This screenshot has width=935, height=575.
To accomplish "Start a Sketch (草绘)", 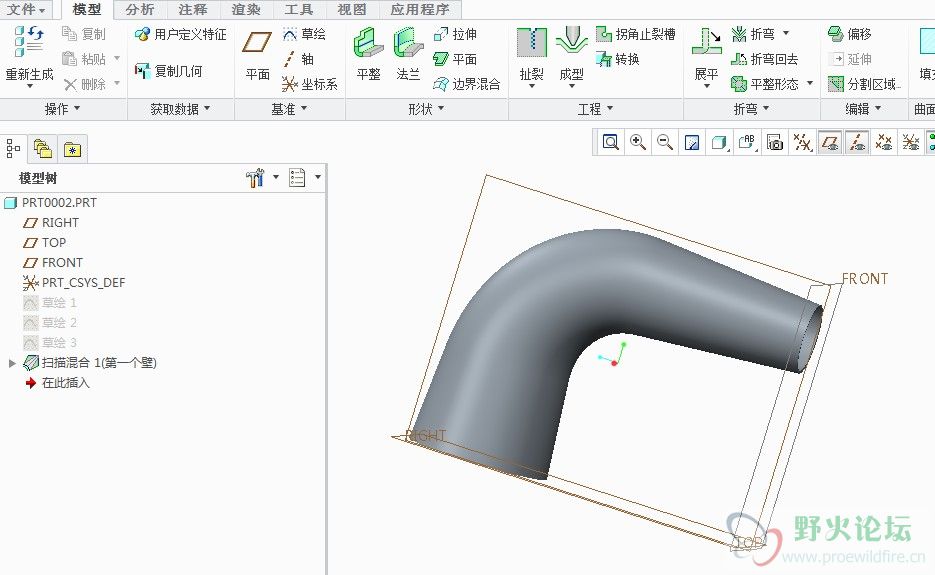I will (304, 34).
